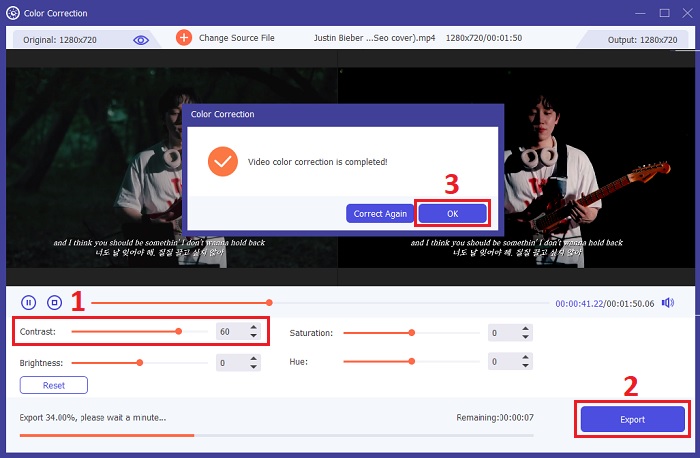Screen dimensions: 700x458
Task: Click the original video preview pane
Action: point(172,167)
